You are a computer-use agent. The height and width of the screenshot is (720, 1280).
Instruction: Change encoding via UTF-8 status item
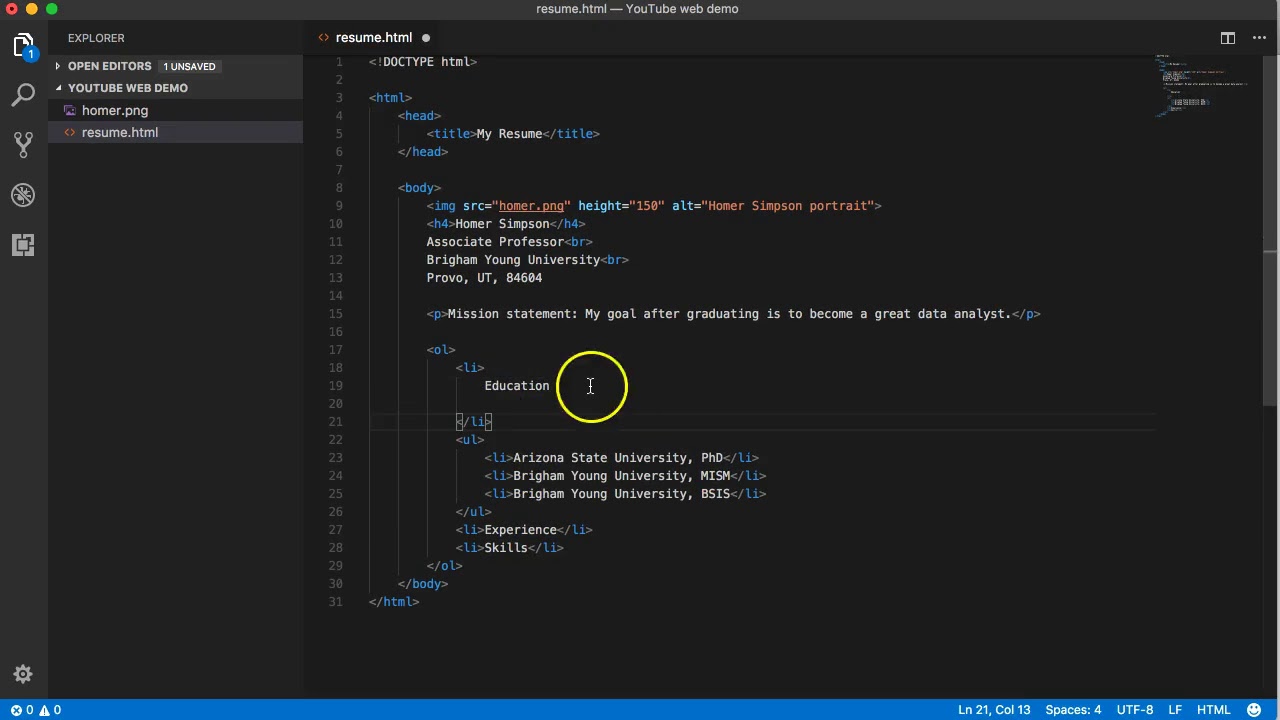click(1135, 710)
